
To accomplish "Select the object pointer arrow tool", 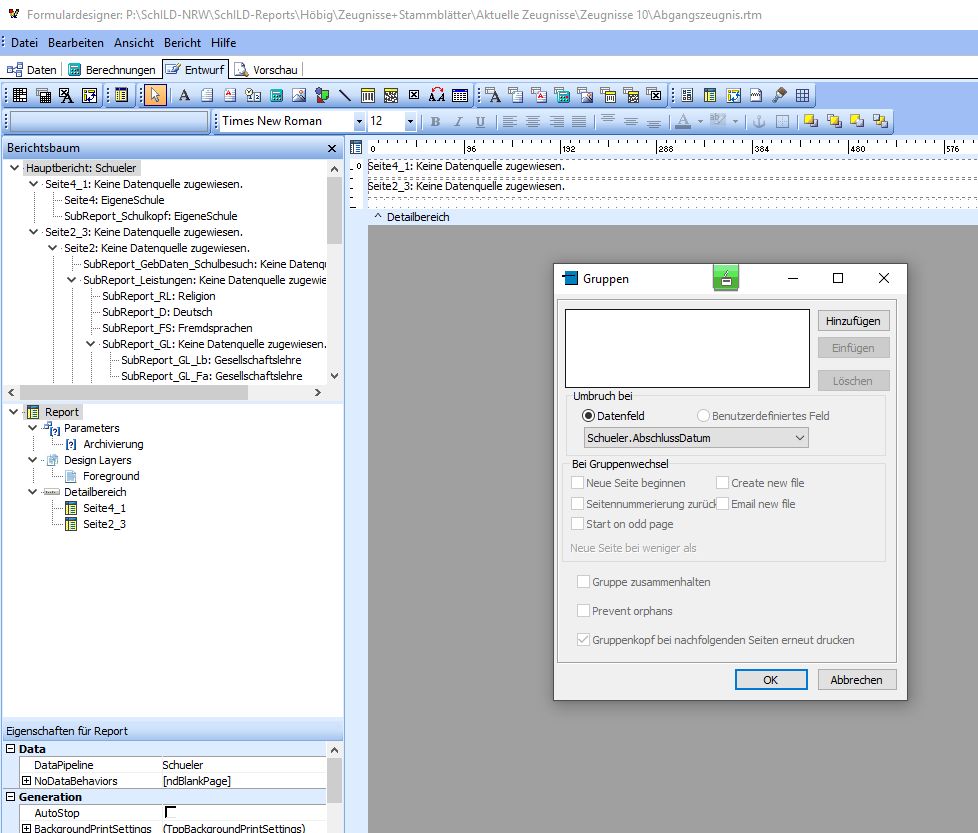I will (155, 95).
